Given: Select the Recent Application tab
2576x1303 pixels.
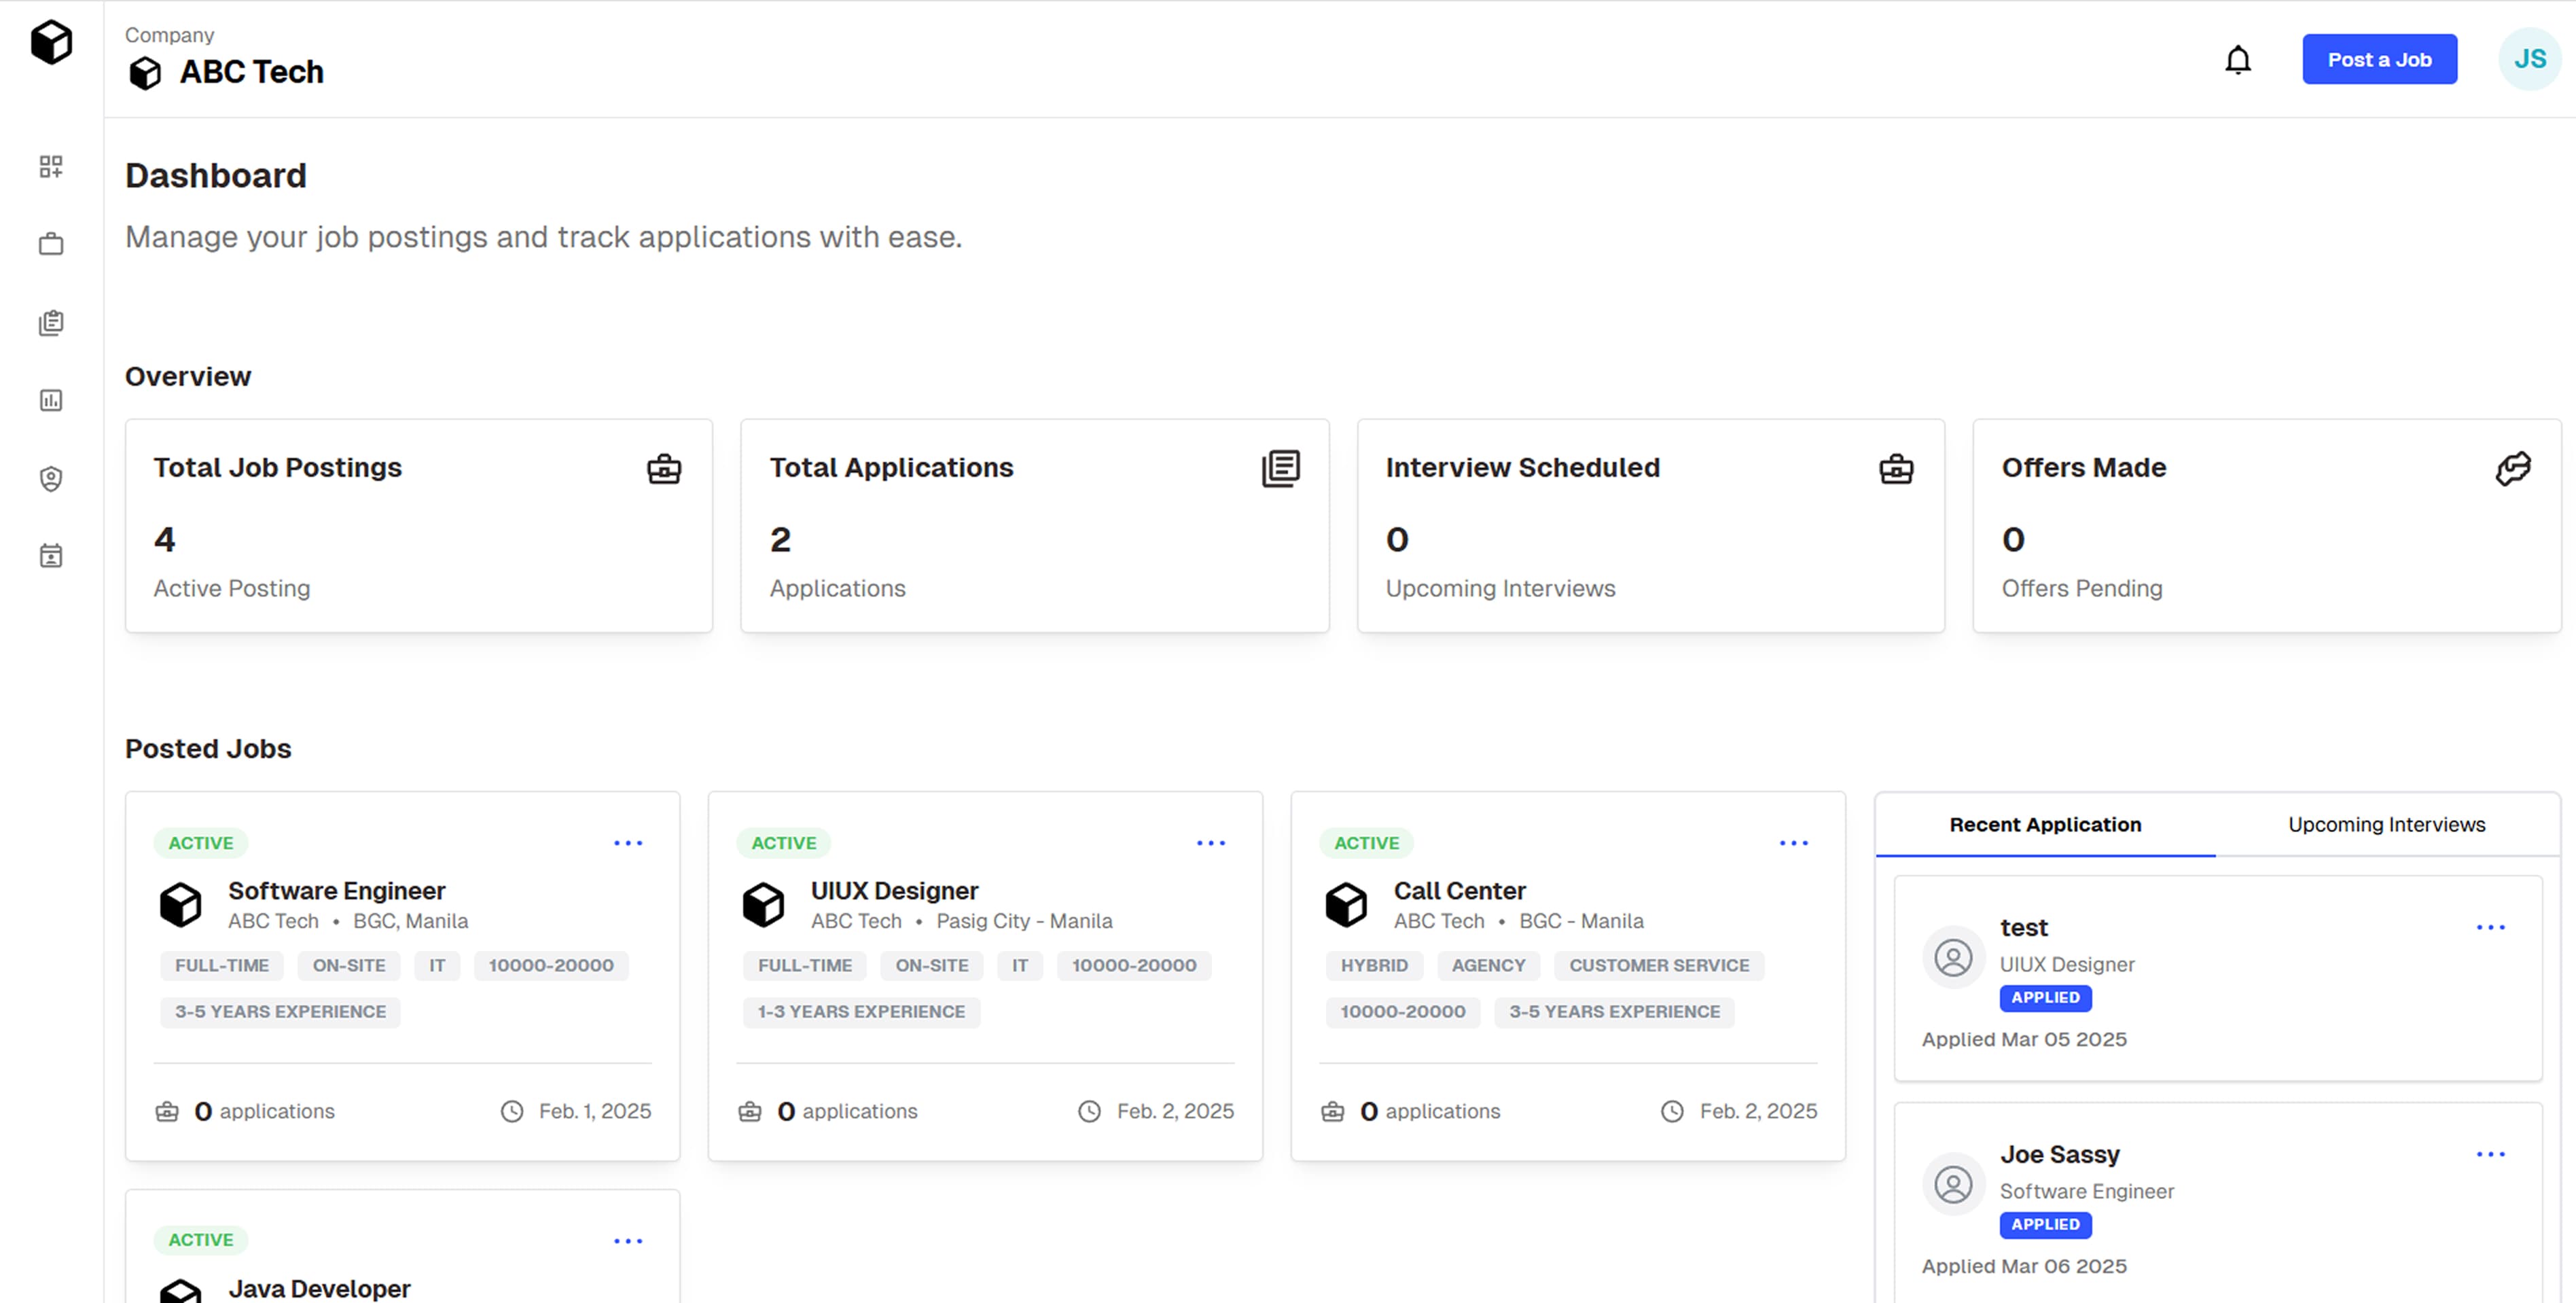Looking at the screenshot, I should click(x=2045, y=825).
